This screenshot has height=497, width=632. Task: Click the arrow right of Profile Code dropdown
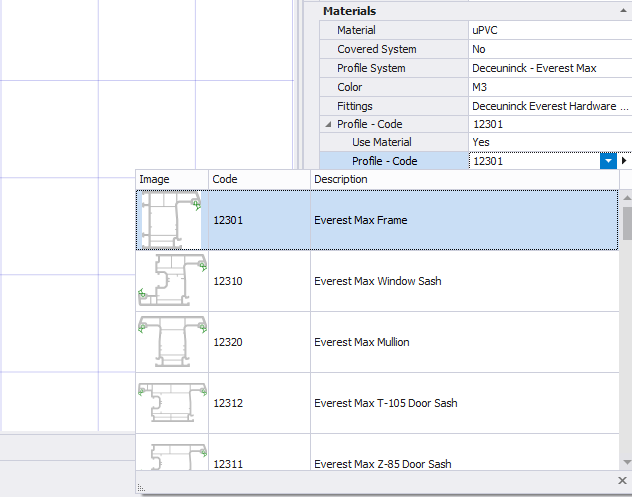pyautogui.click(x=625, y=161)
